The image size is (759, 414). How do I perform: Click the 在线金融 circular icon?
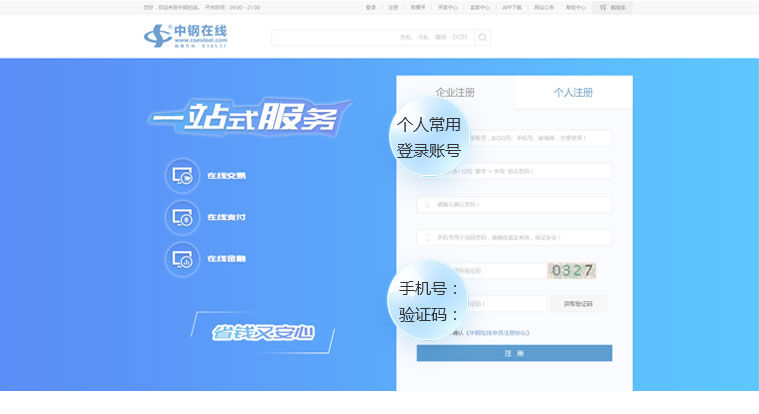pos(183,259)
